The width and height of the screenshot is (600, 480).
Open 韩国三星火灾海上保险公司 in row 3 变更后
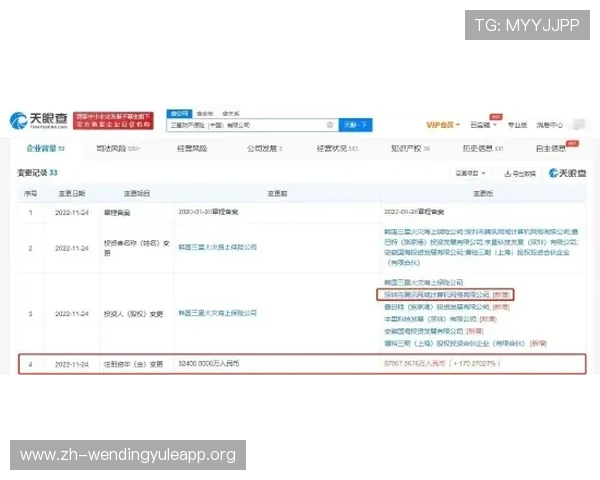pos(423,282)
